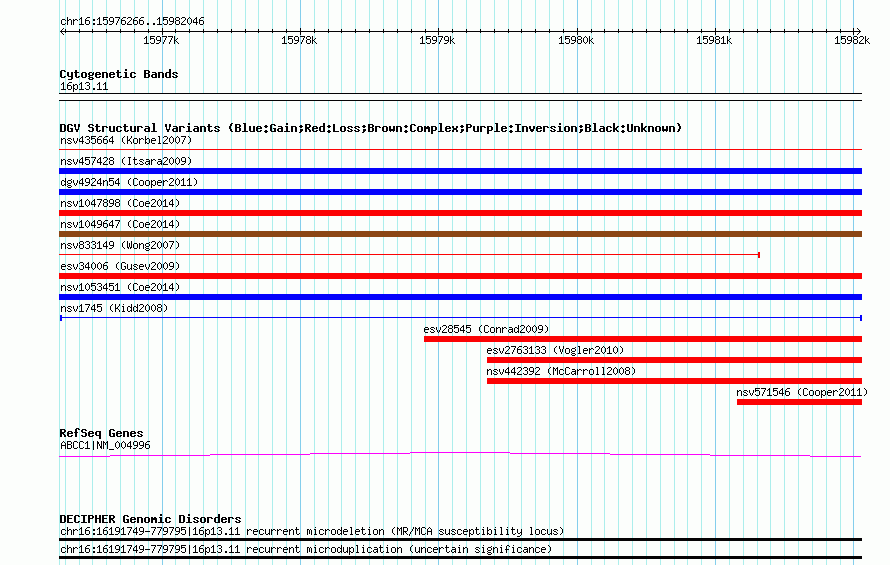
Task: Select the nsv442392 red loss bar
Action: (x=674, y=381)
